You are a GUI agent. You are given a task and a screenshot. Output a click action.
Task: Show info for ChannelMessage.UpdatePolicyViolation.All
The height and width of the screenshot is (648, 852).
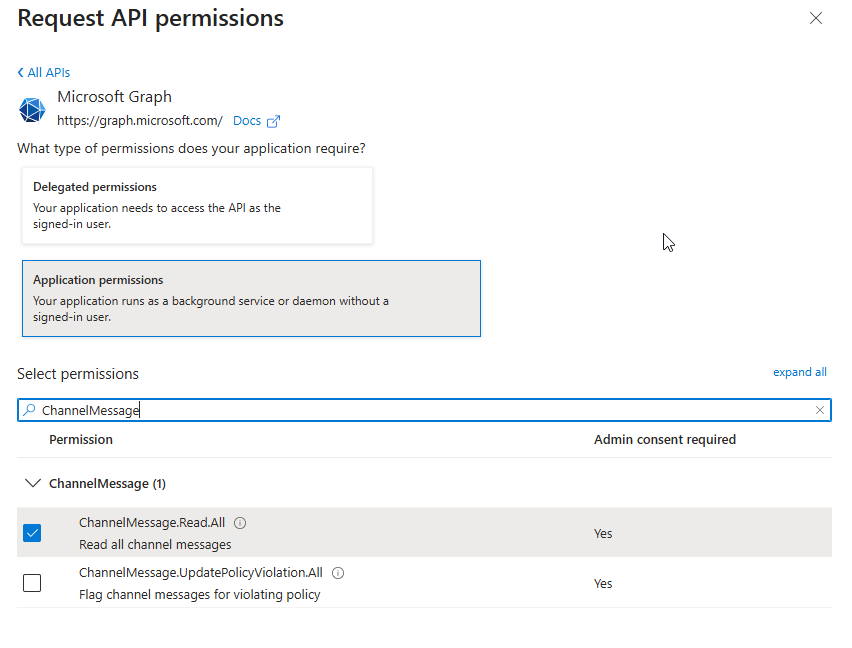click(338, 573)
